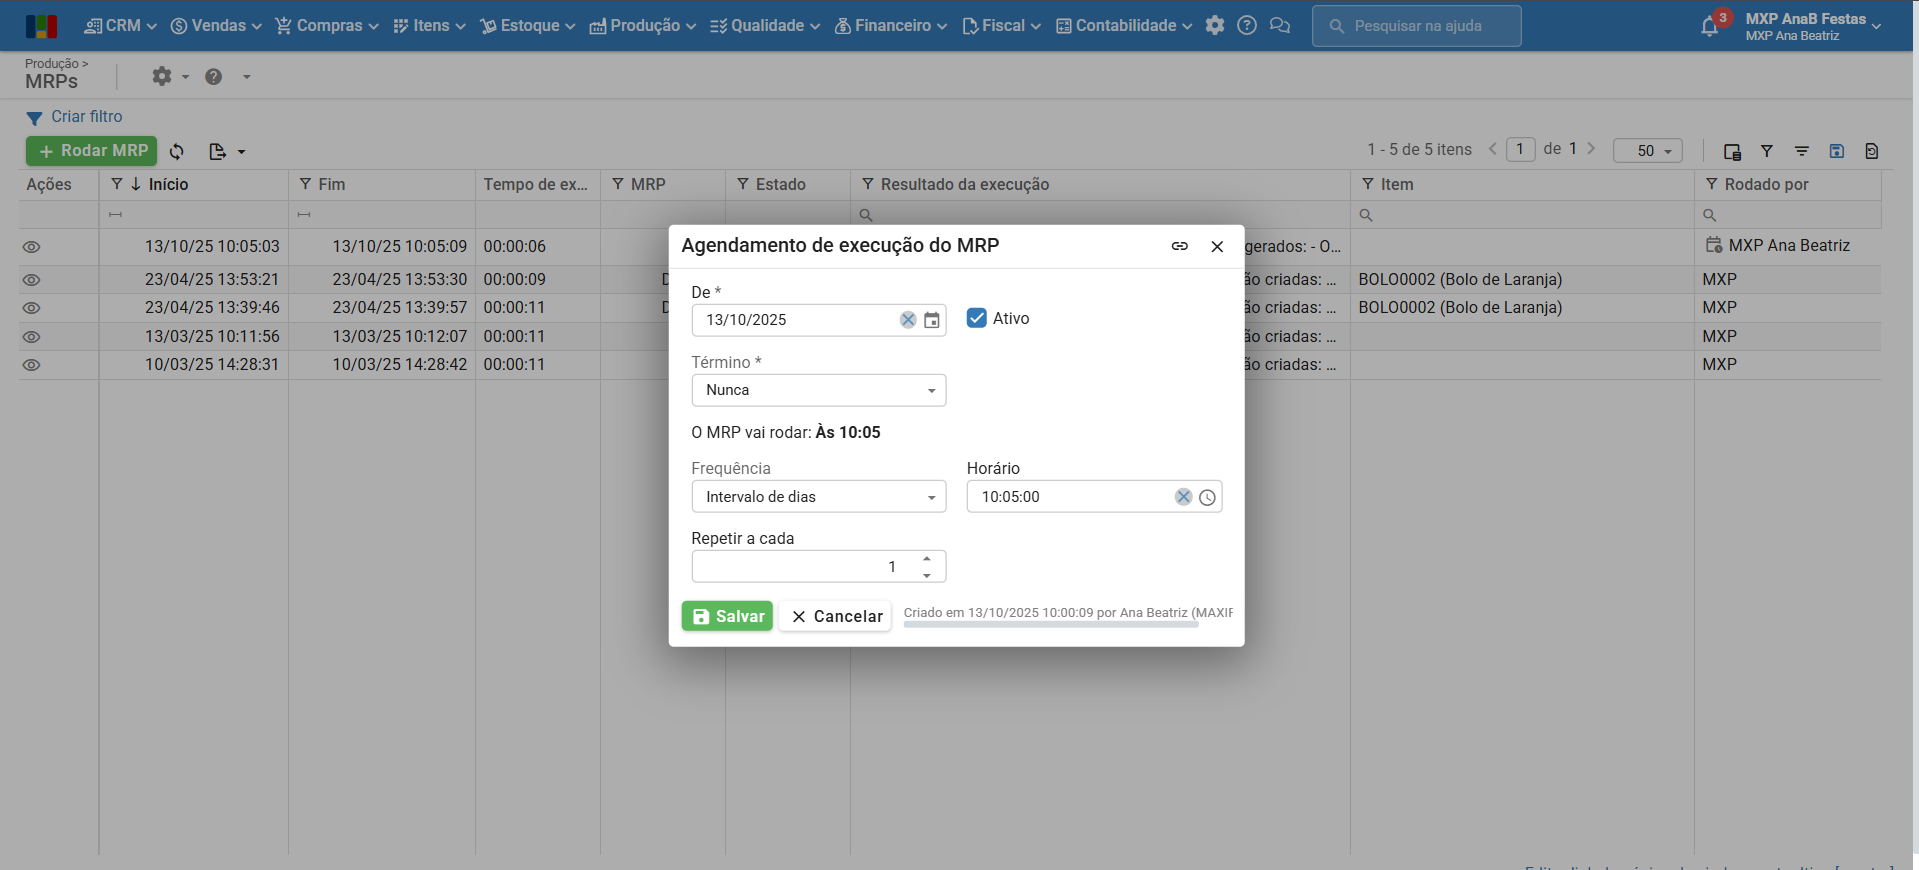Viewport: 1919px width, 870px height.
Task: View details of 23/04/25 13:53:21 run
Action: point(32,280)
